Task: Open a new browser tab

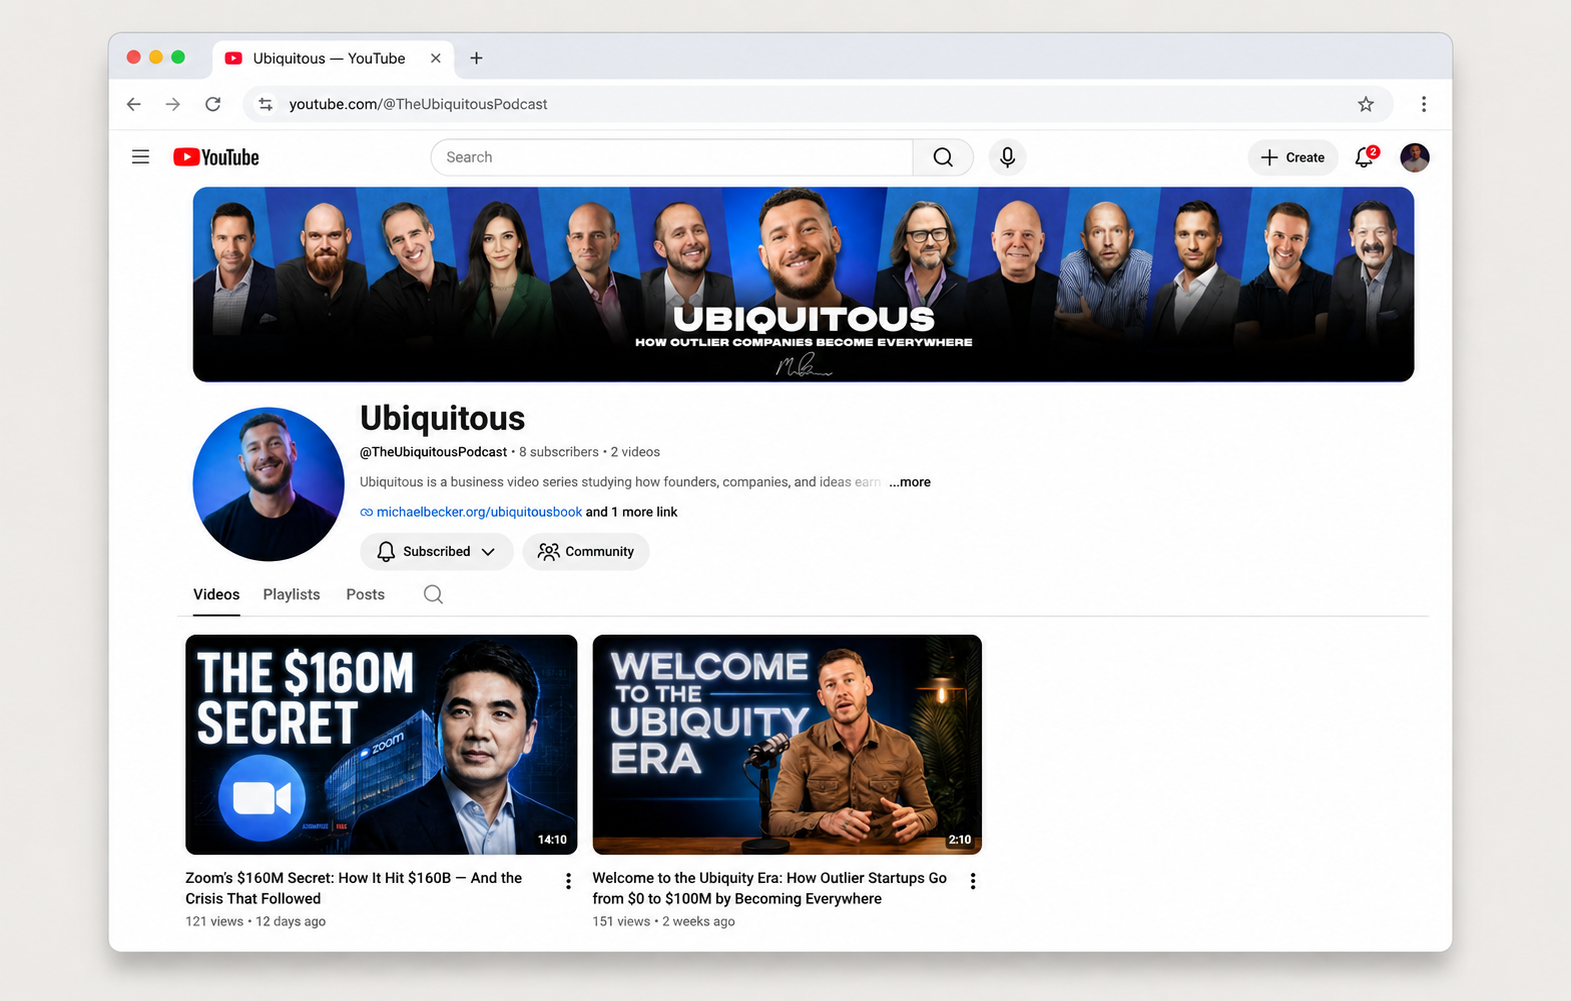Action: pyautogui.click(x=476, y=58)
